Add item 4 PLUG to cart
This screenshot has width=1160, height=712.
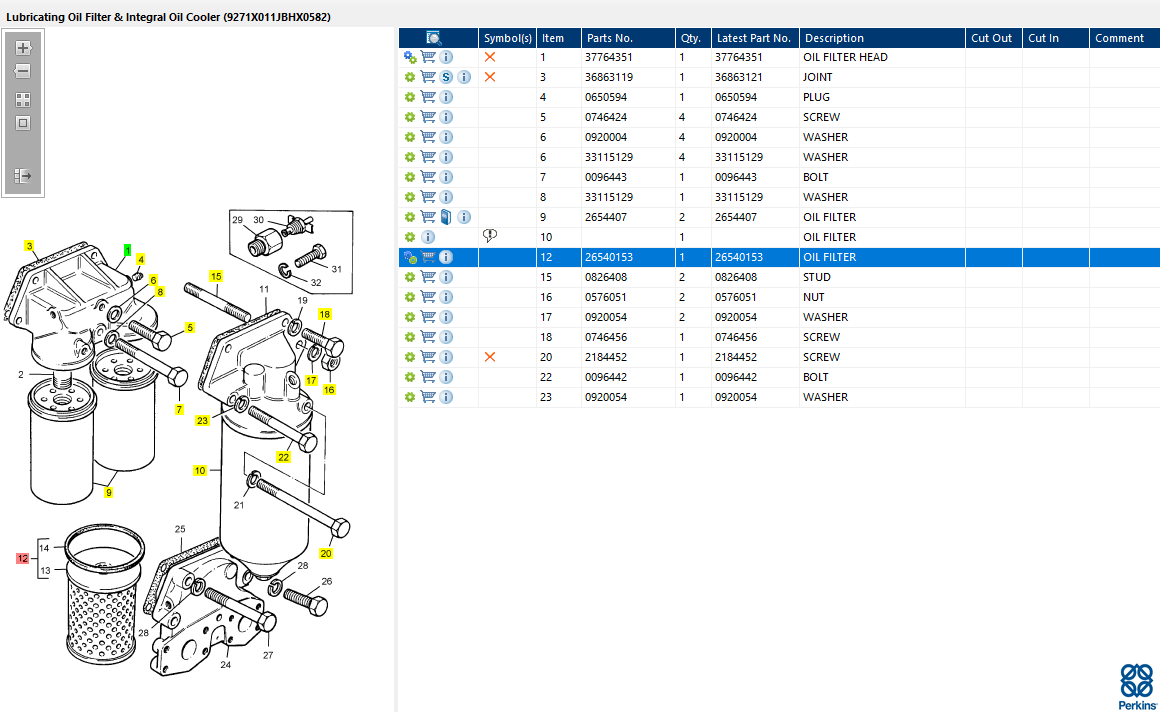[428, 97]
